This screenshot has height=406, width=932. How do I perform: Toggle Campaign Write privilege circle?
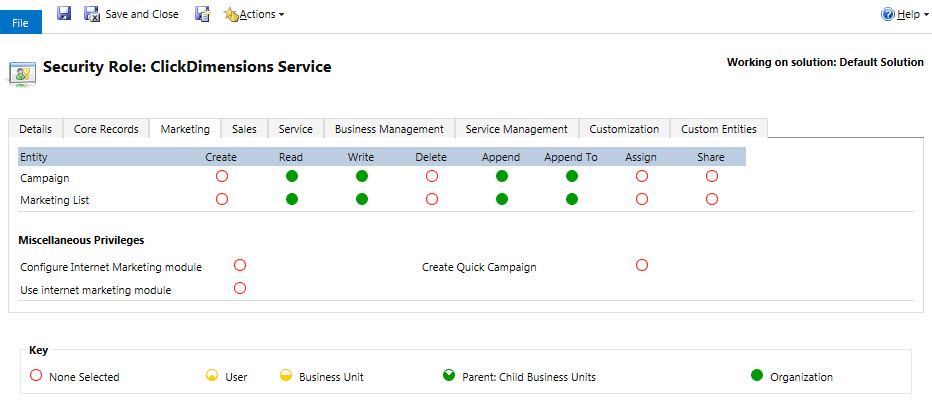point(362,176)
